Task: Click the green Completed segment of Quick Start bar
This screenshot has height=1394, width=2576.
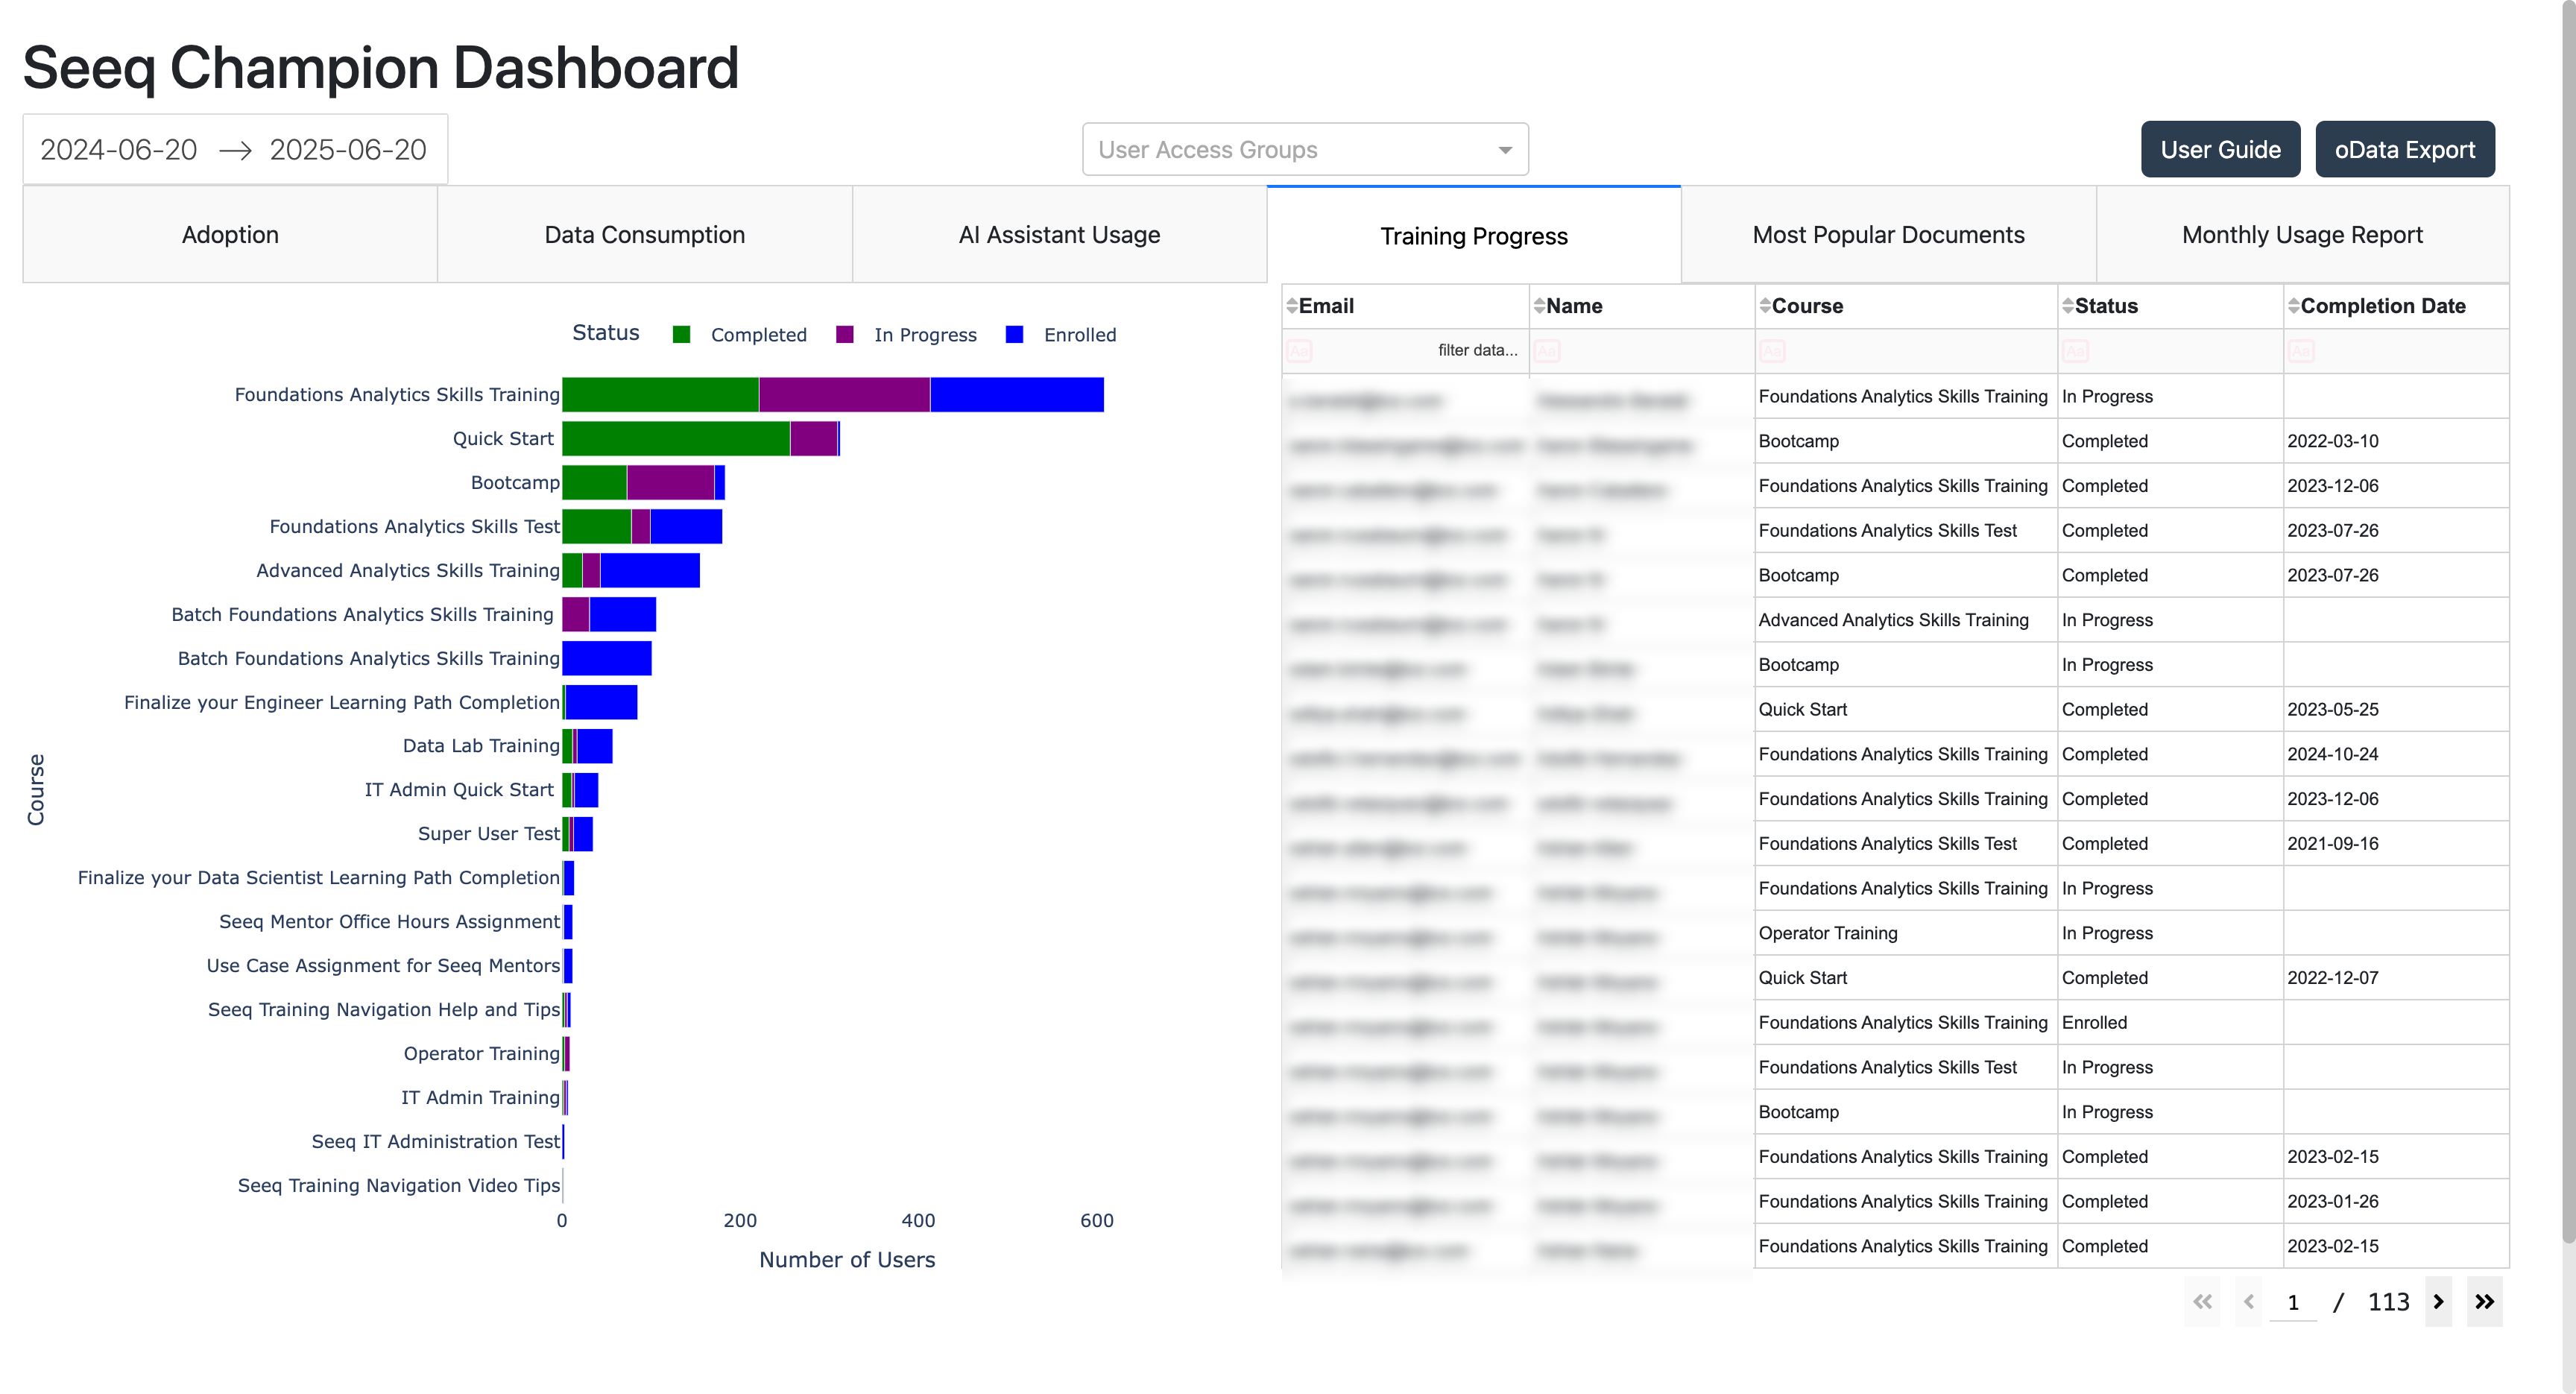Action: point(676,438)
